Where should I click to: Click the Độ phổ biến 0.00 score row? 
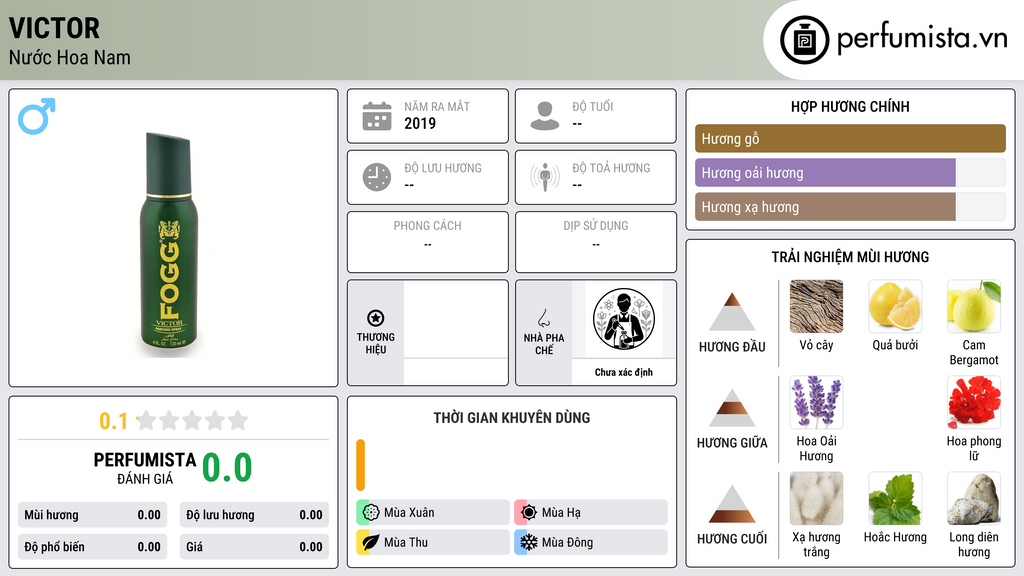click(x=93, y=547)
